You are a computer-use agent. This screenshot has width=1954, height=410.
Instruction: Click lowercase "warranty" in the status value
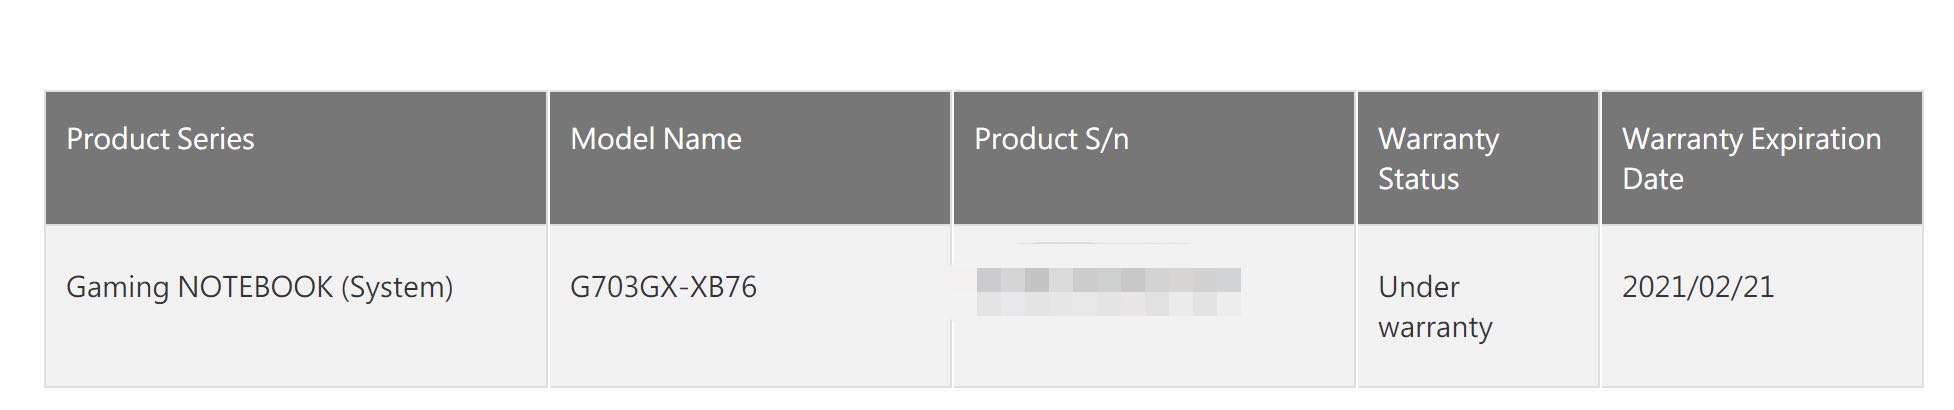click(1435, 327)
